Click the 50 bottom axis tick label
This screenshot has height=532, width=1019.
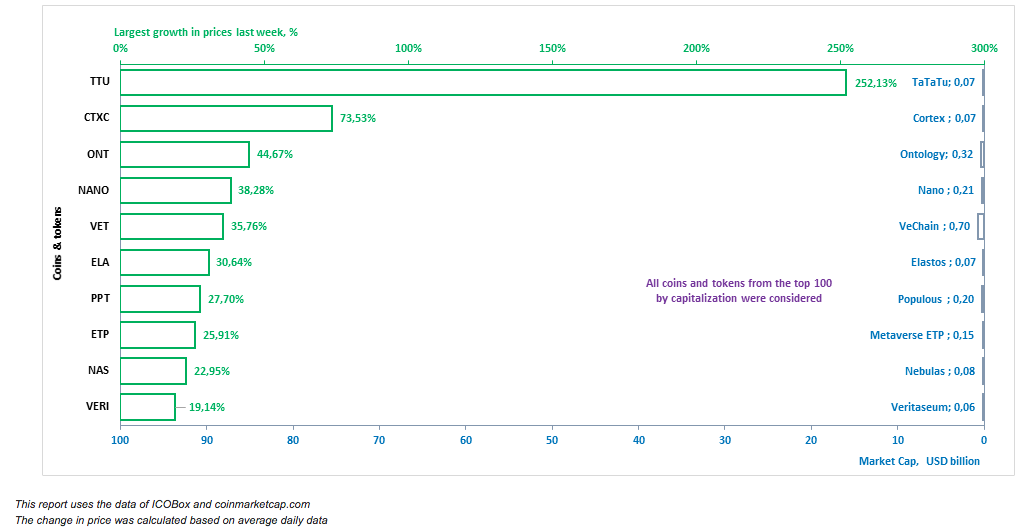[x=552, y=440]
